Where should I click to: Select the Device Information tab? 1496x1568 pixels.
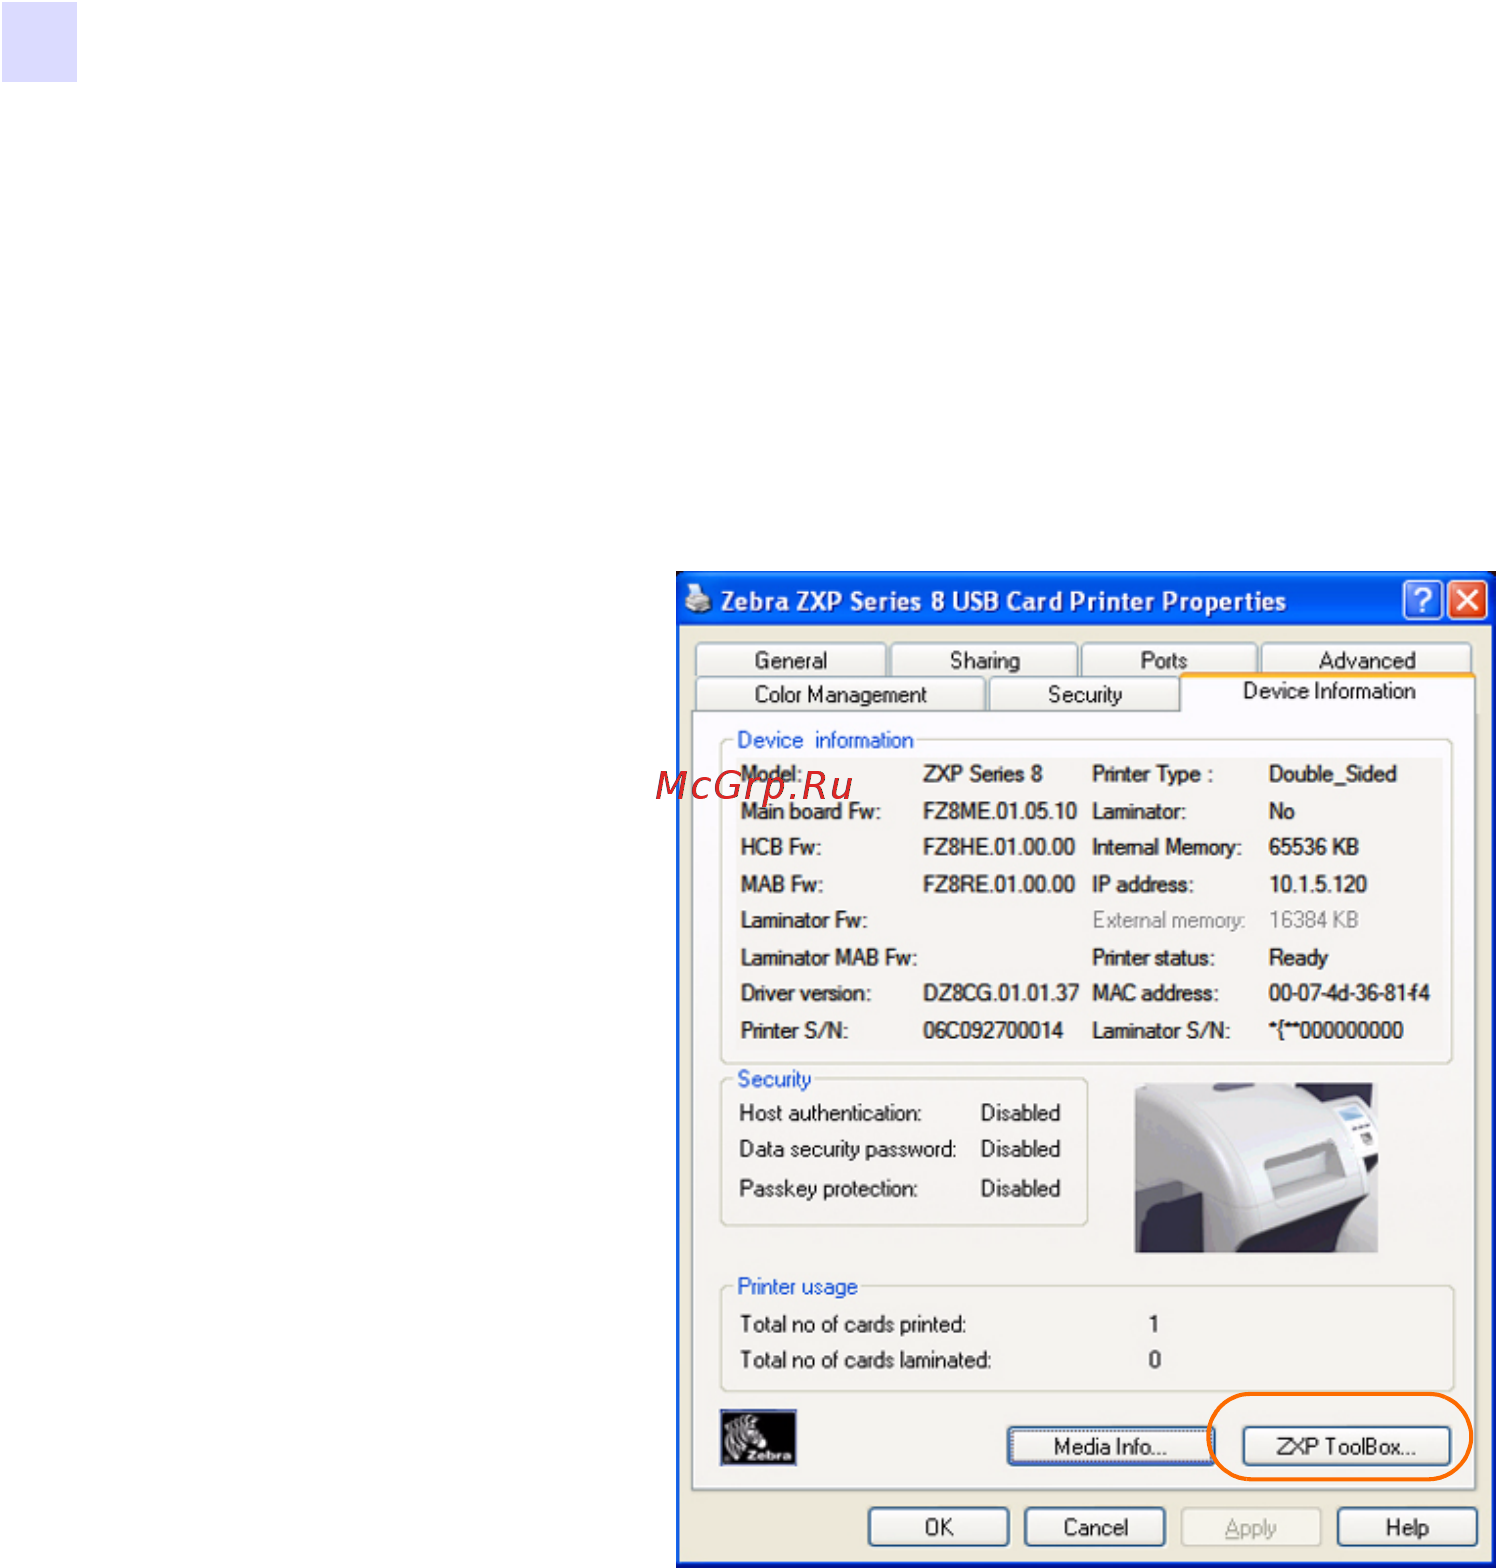click(1328, 691)
